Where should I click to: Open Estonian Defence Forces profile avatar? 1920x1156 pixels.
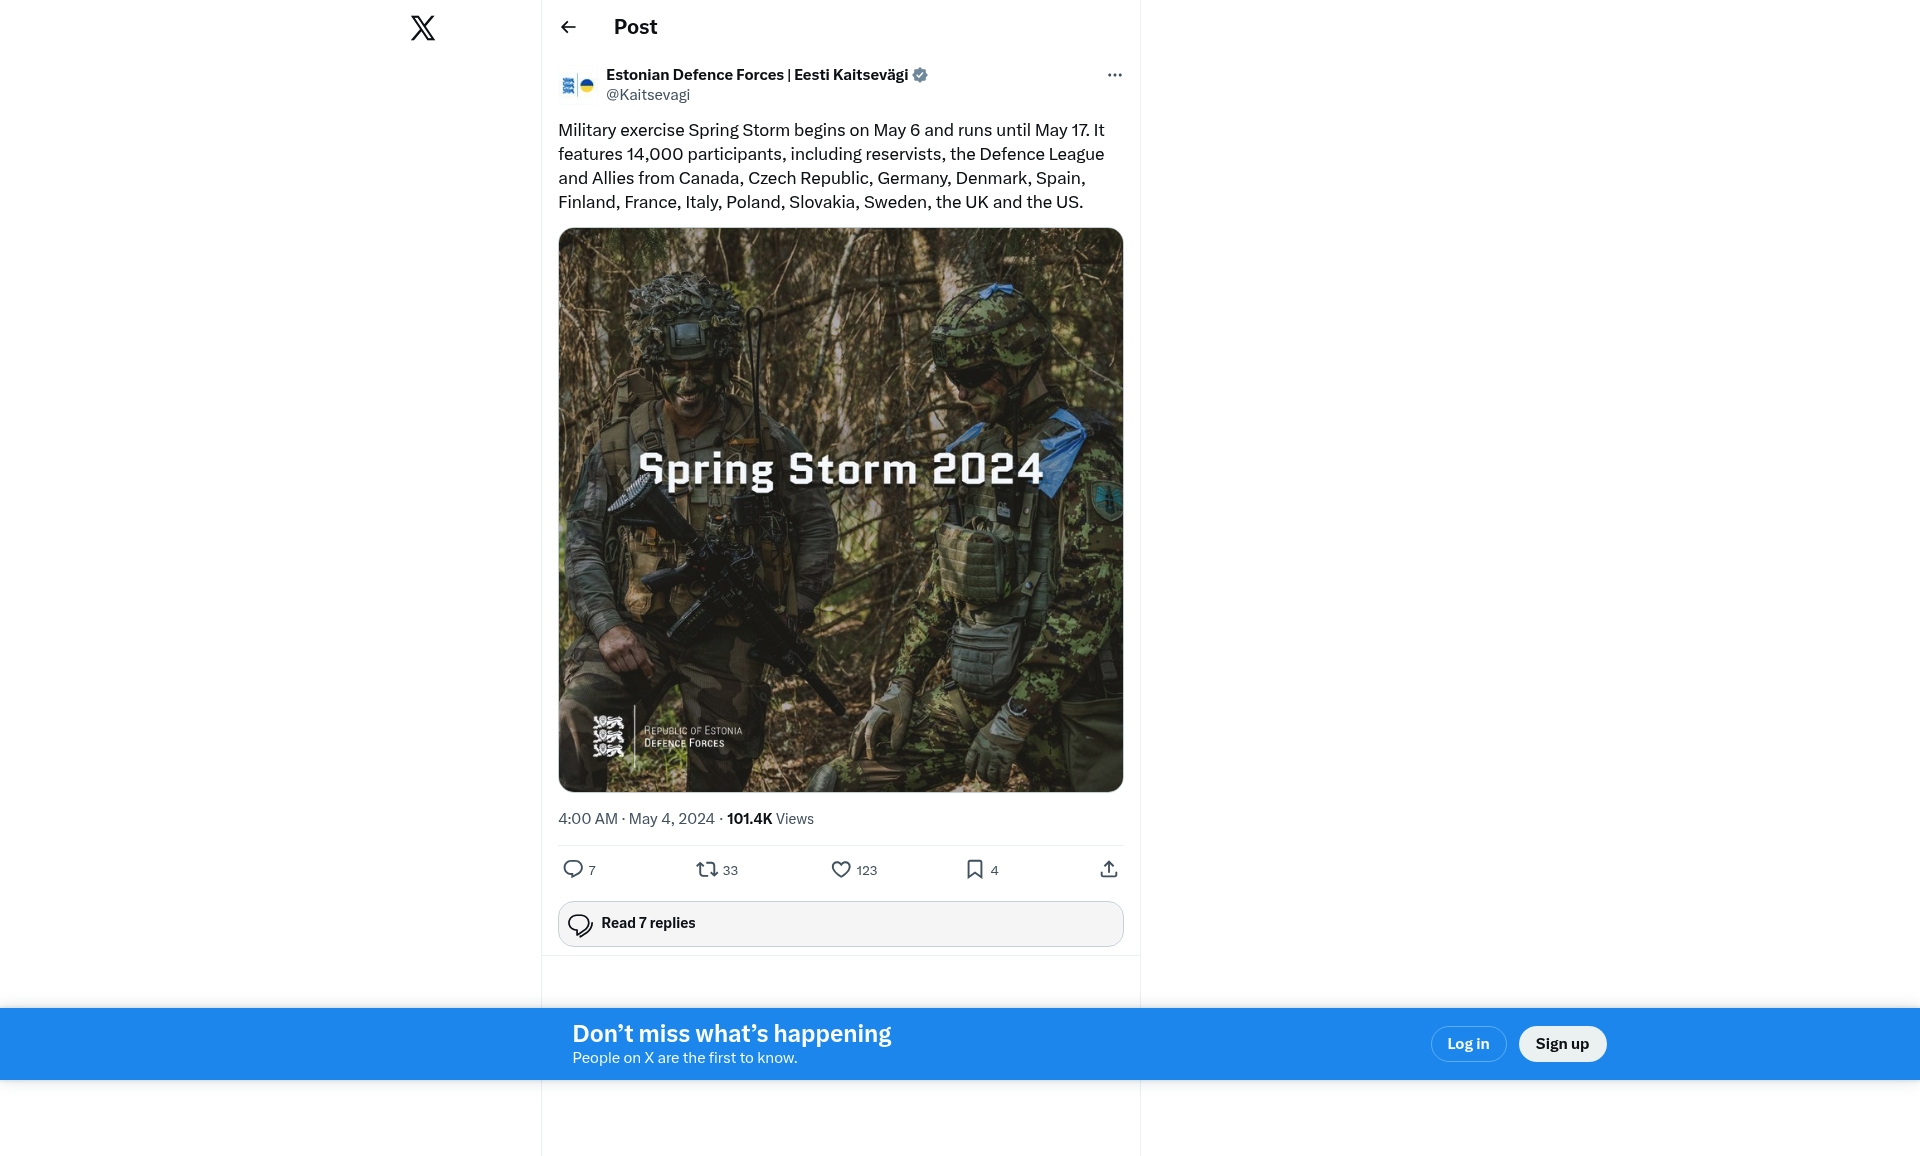click(578, 85)
